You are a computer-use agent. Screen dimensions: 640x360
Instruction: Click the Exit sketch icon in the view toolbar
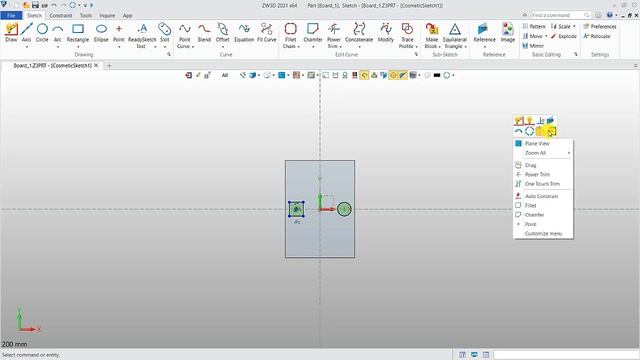click(188, 75)
